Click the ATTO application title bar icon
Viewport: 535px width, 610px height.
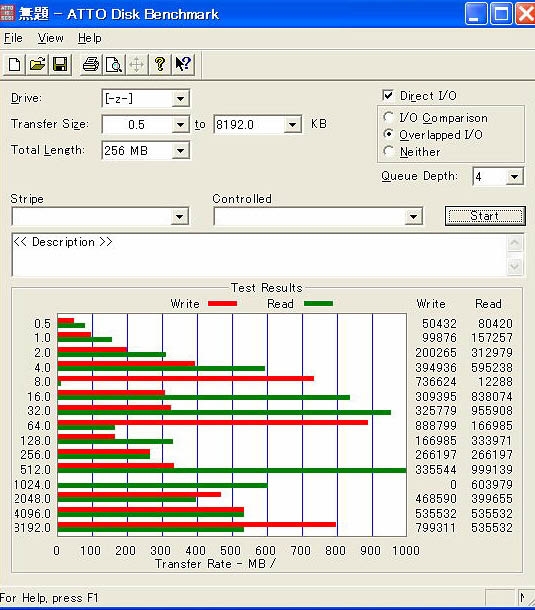click(7, 13)
